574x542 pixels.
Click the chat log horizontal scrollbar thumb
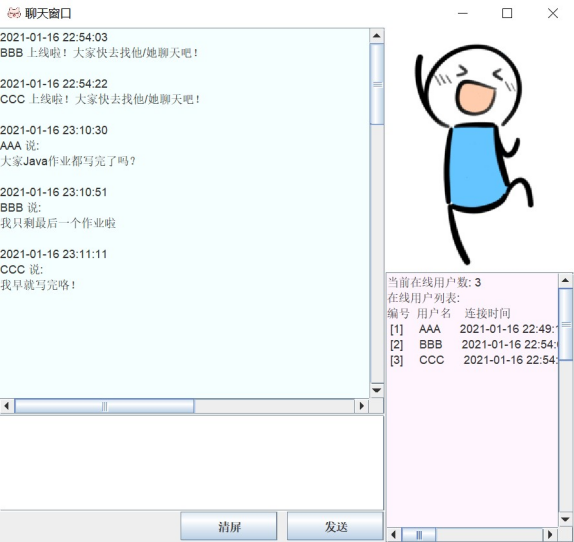click(x=104, y=406)
